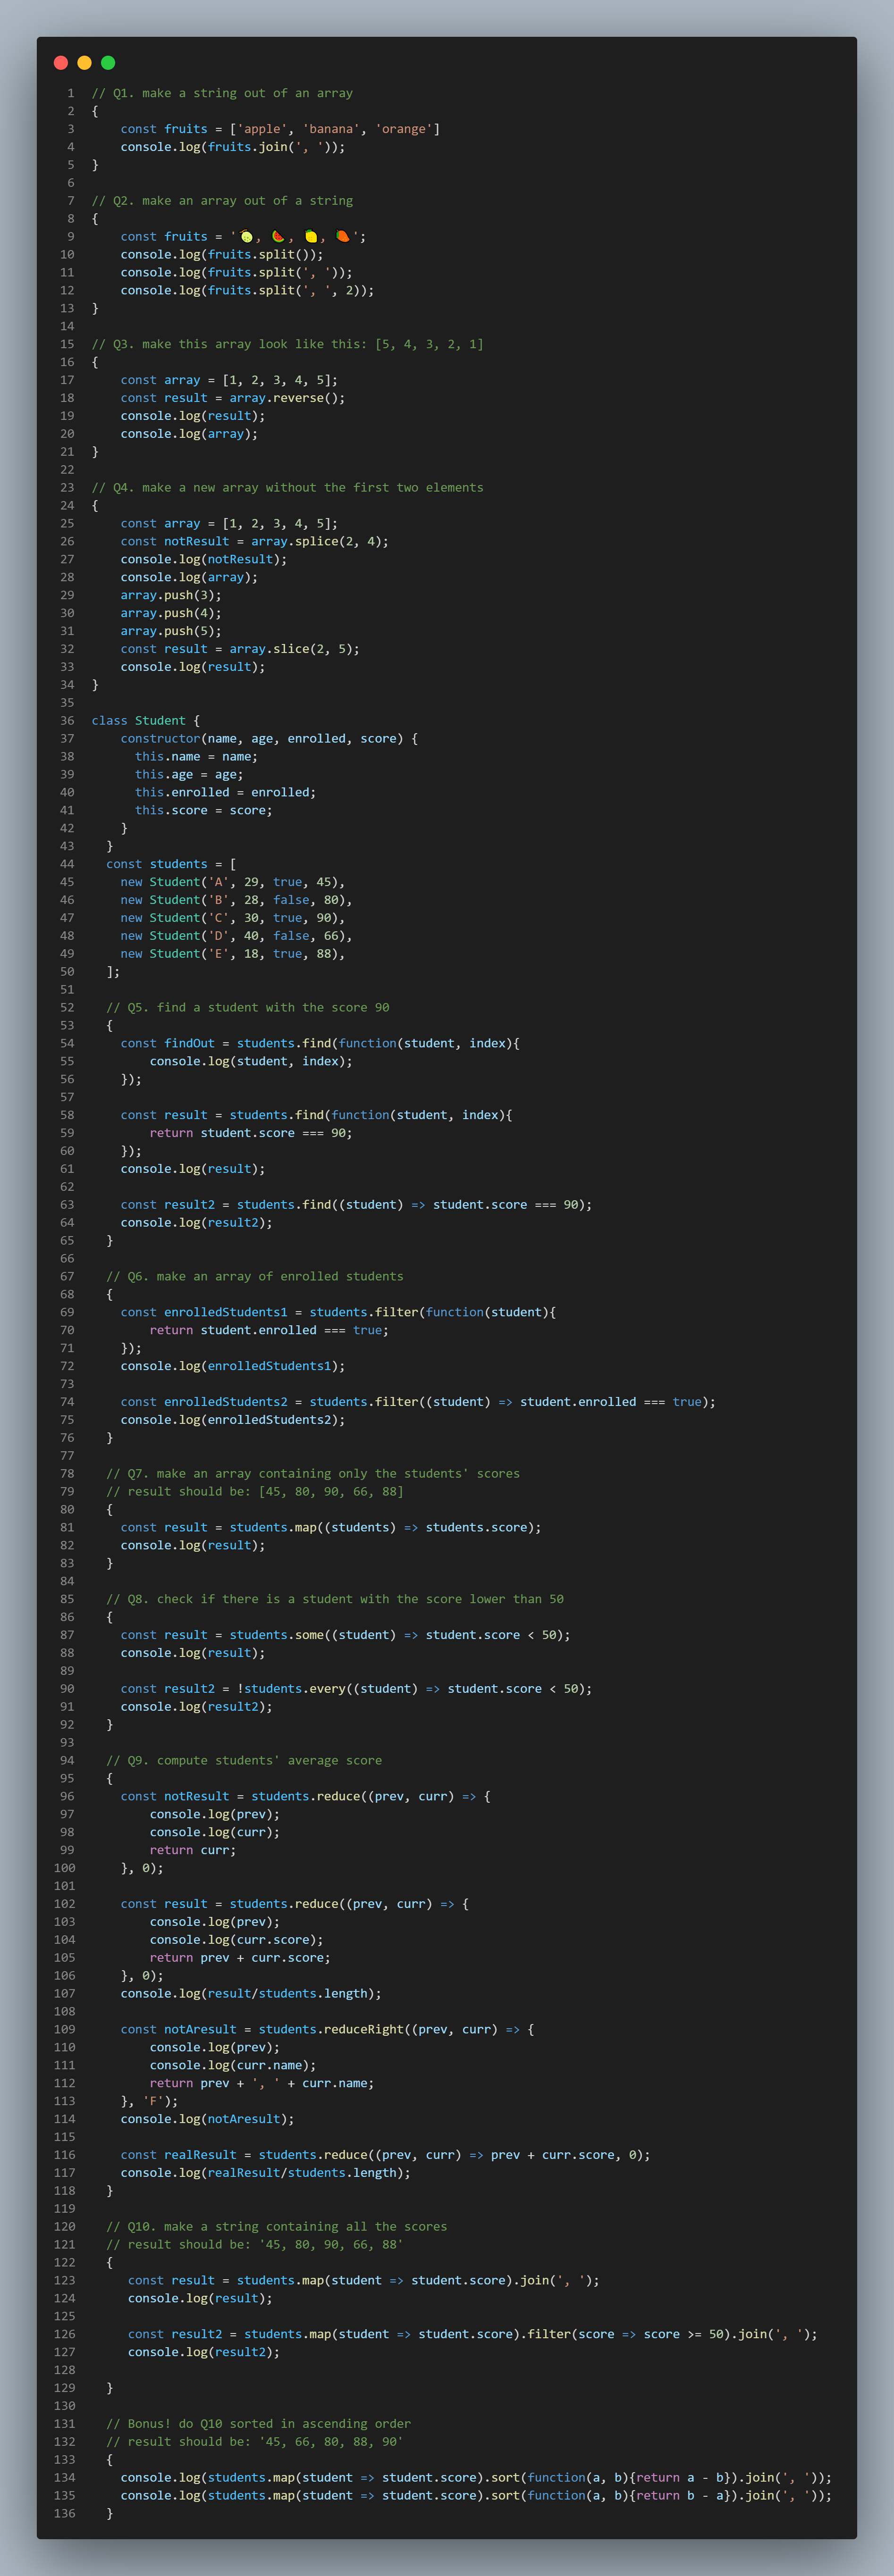
Task: Click the line starting 'const notAresult = students.reduceRight'
Action: (x=327, y=2031)
